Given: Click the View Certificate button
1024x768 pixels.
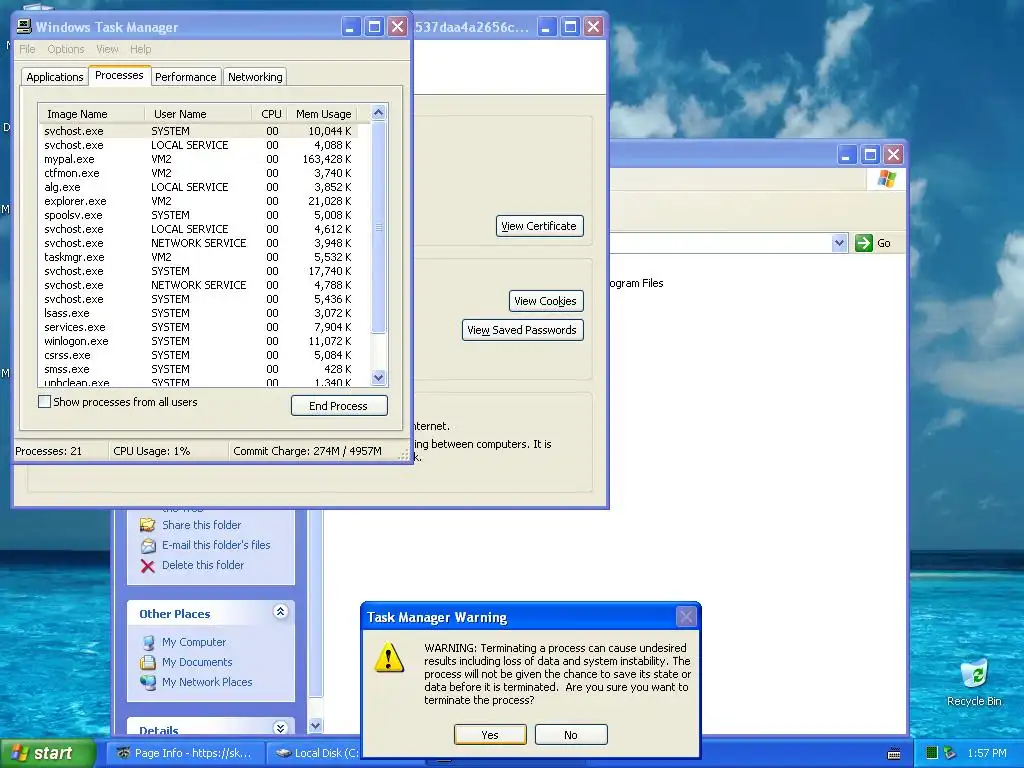Looking at the screenshot, I should (539, 226).
